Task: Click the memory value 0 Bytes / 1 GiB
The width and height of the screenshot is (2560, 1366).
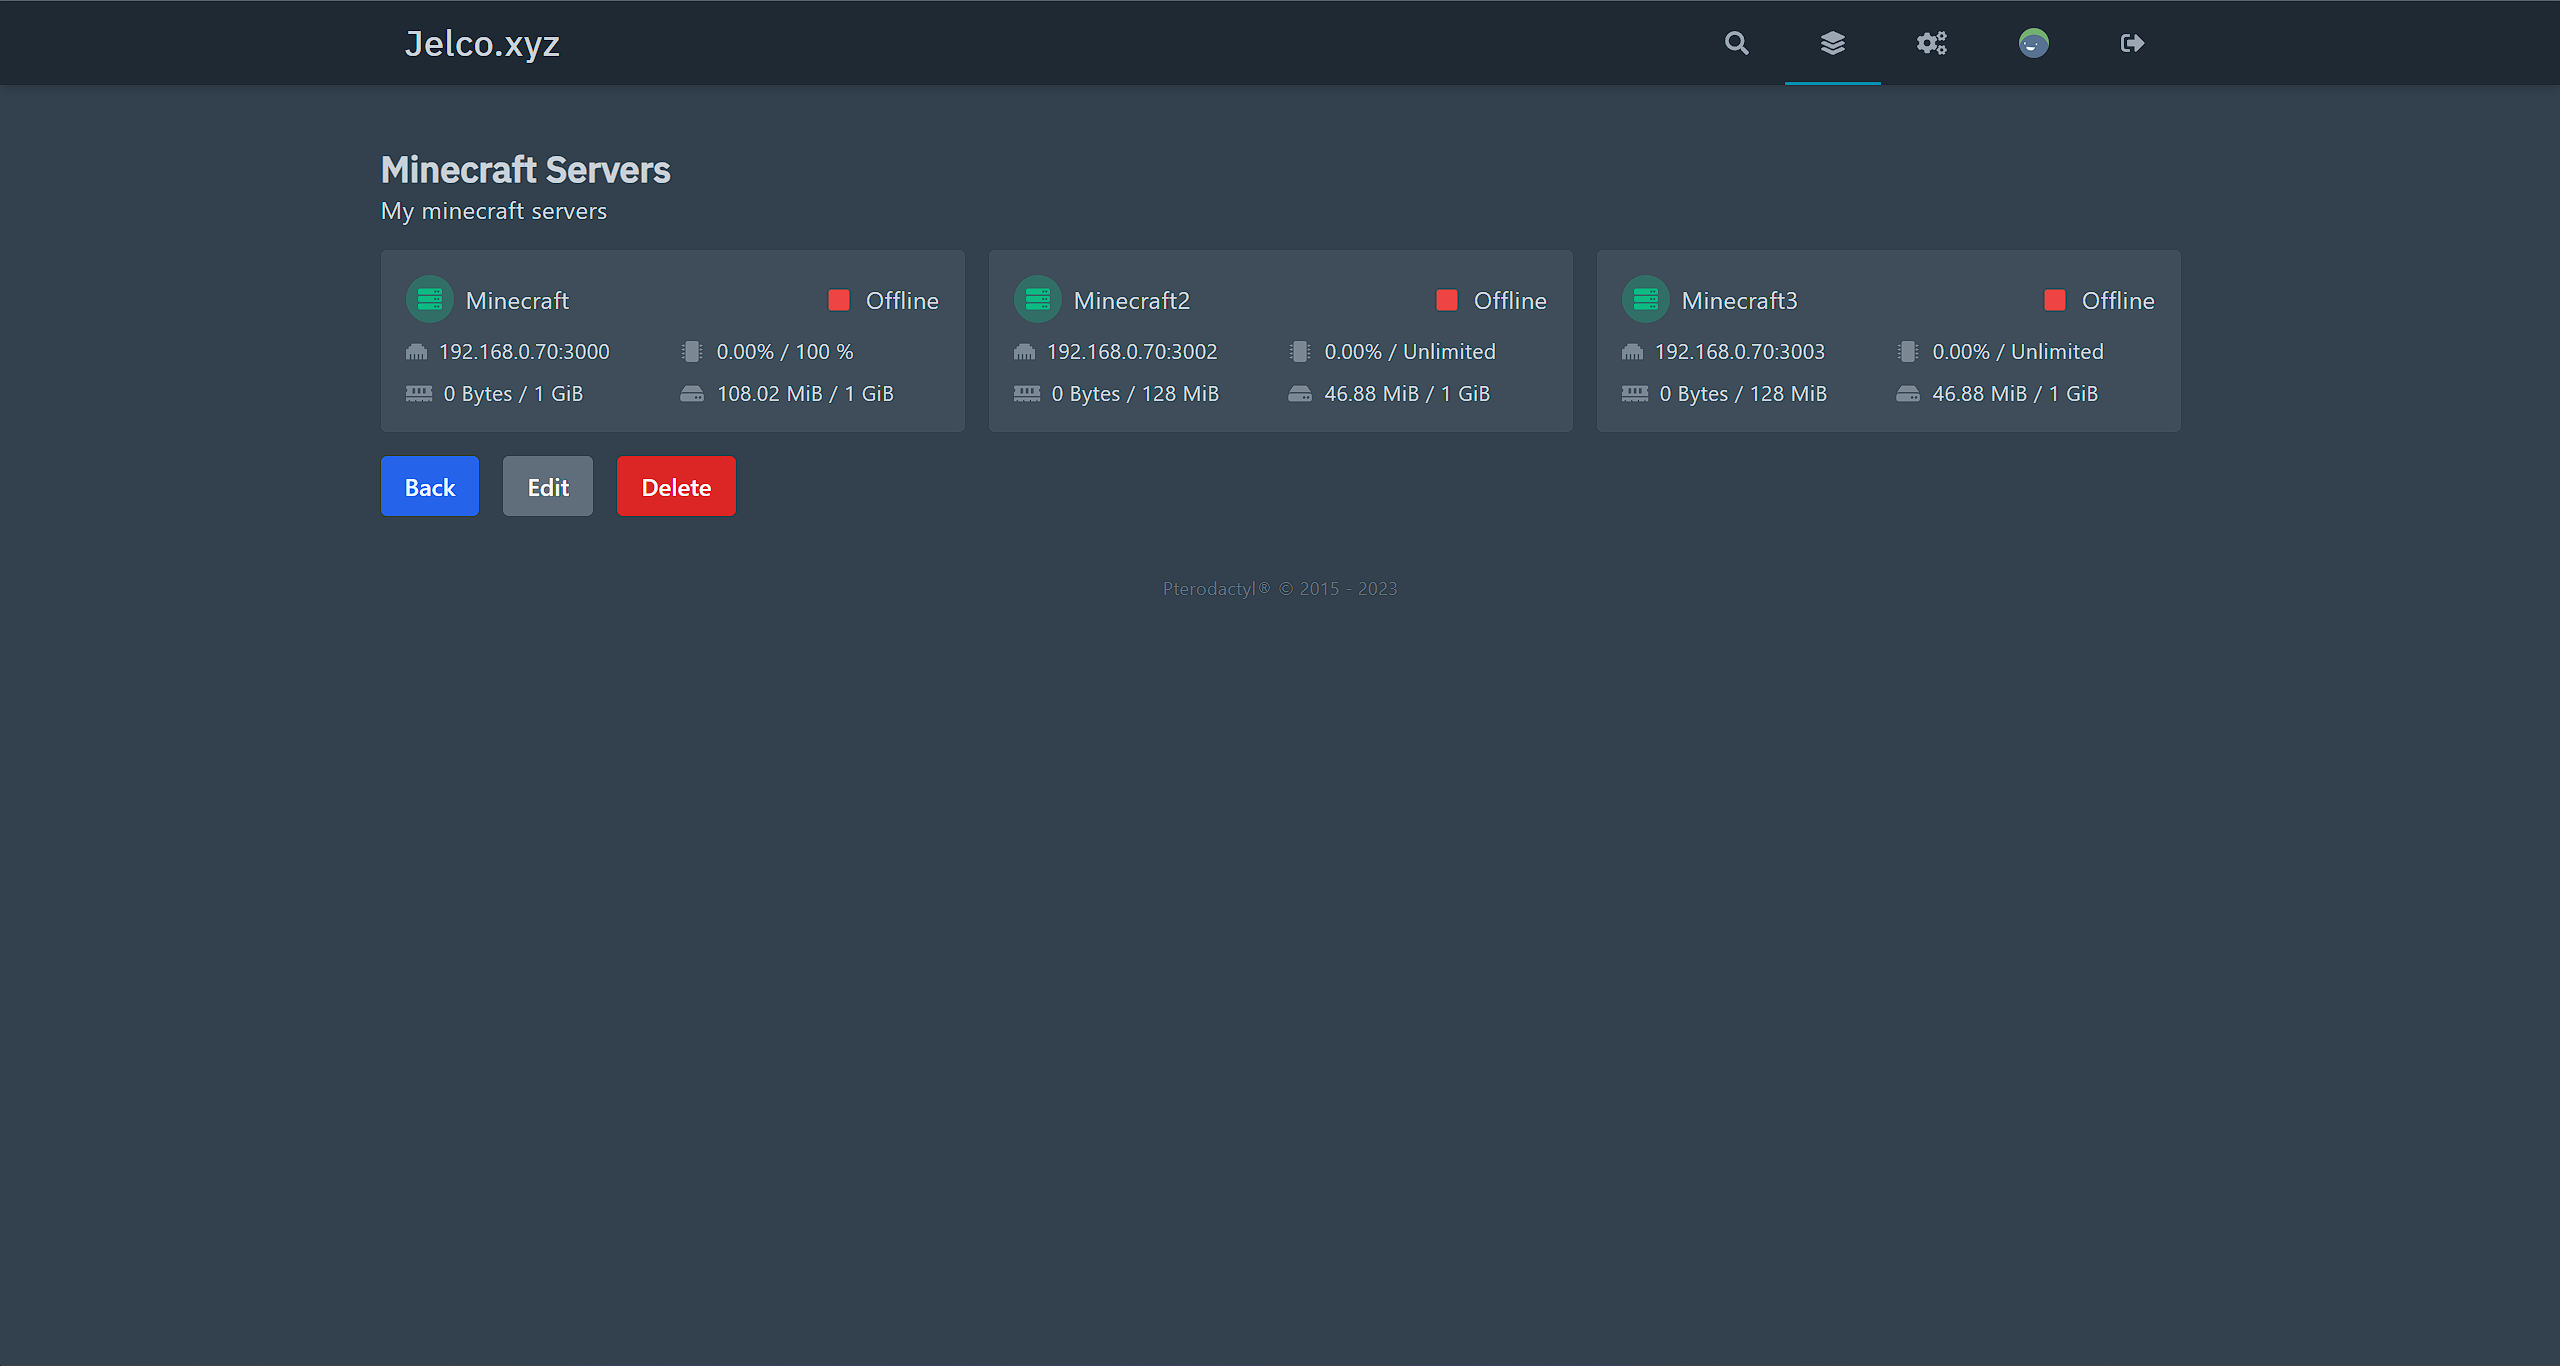Action: 513,394
